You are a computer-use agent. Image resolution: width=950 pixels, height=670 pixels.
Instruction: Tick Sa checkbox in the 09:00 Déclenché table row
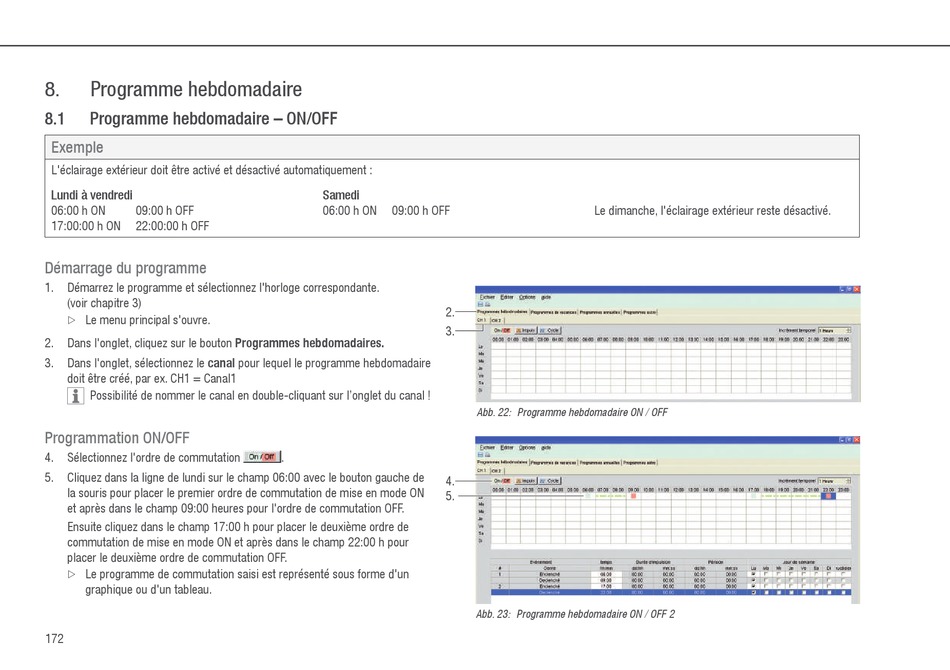[817, 580]
